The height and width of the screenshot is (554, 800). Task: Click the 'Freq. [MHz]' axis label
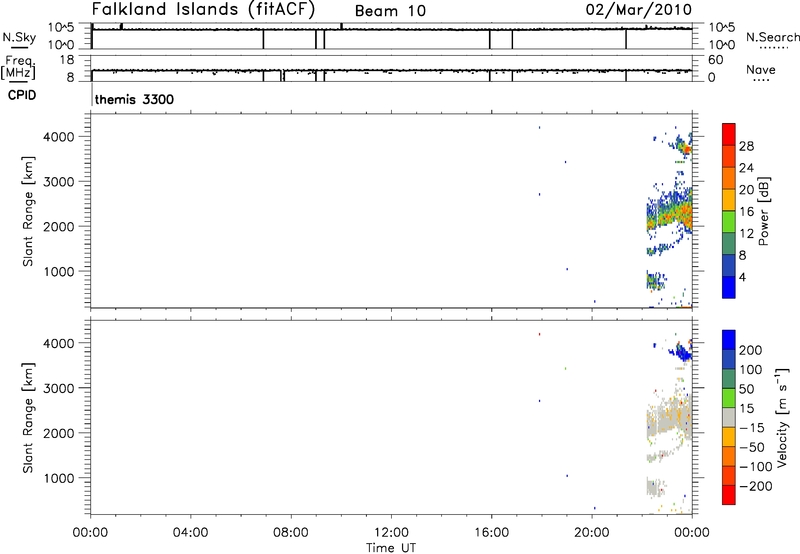point(19,67)
